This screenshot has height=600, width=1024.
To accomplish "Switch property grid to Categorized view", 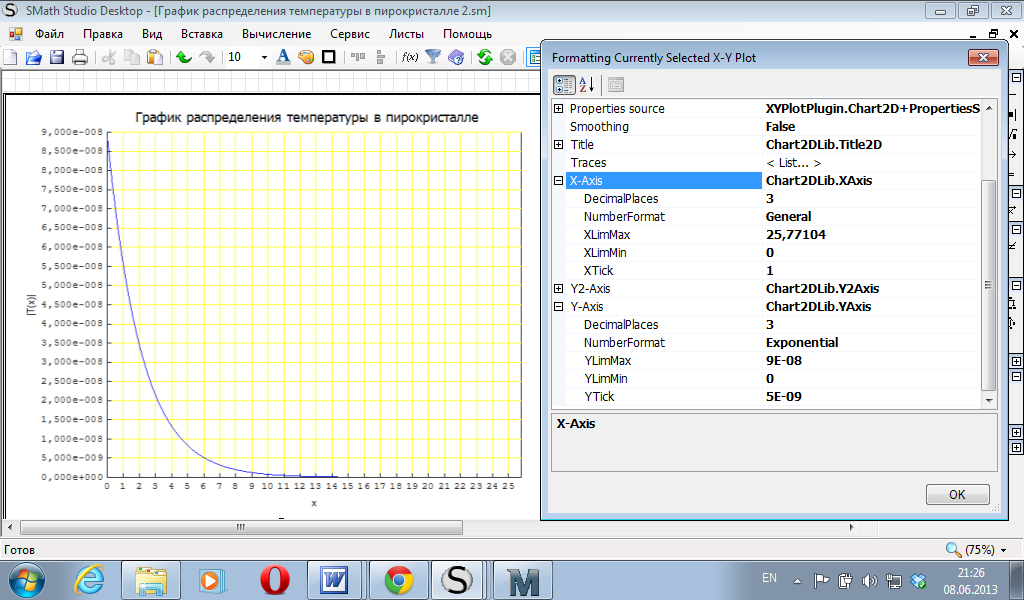I will tap(564, 85).
